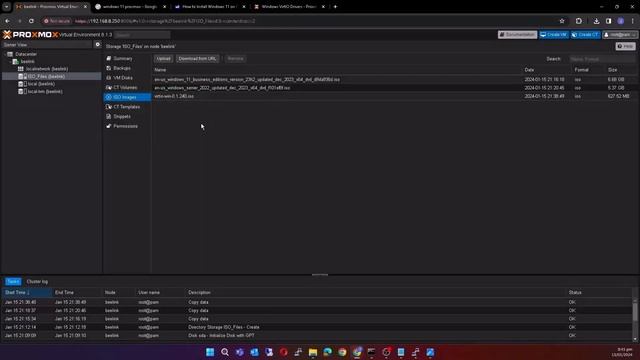Click Create VM button
This screenshot has width=640, height=360.
pyautogui.click(x=553, y=35)
